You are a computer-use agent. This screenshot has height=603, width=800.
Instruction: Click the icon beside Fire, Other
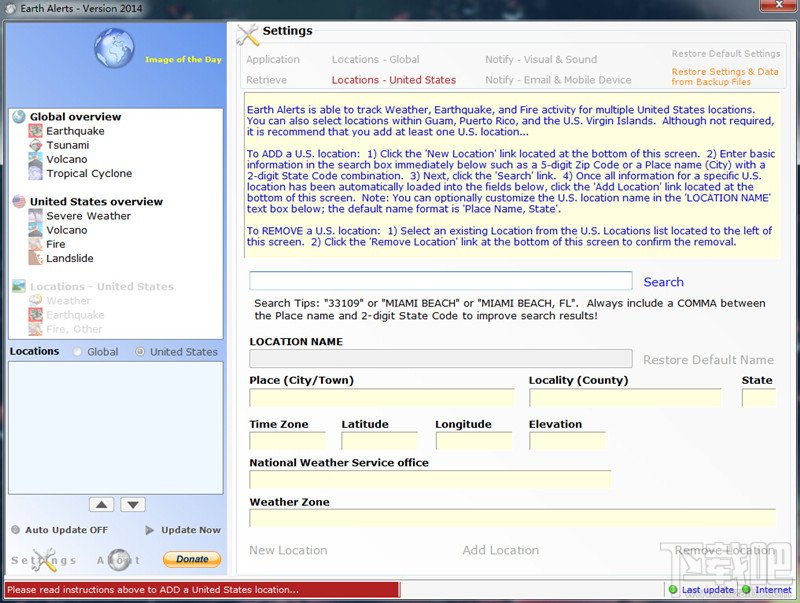[35, 329]
